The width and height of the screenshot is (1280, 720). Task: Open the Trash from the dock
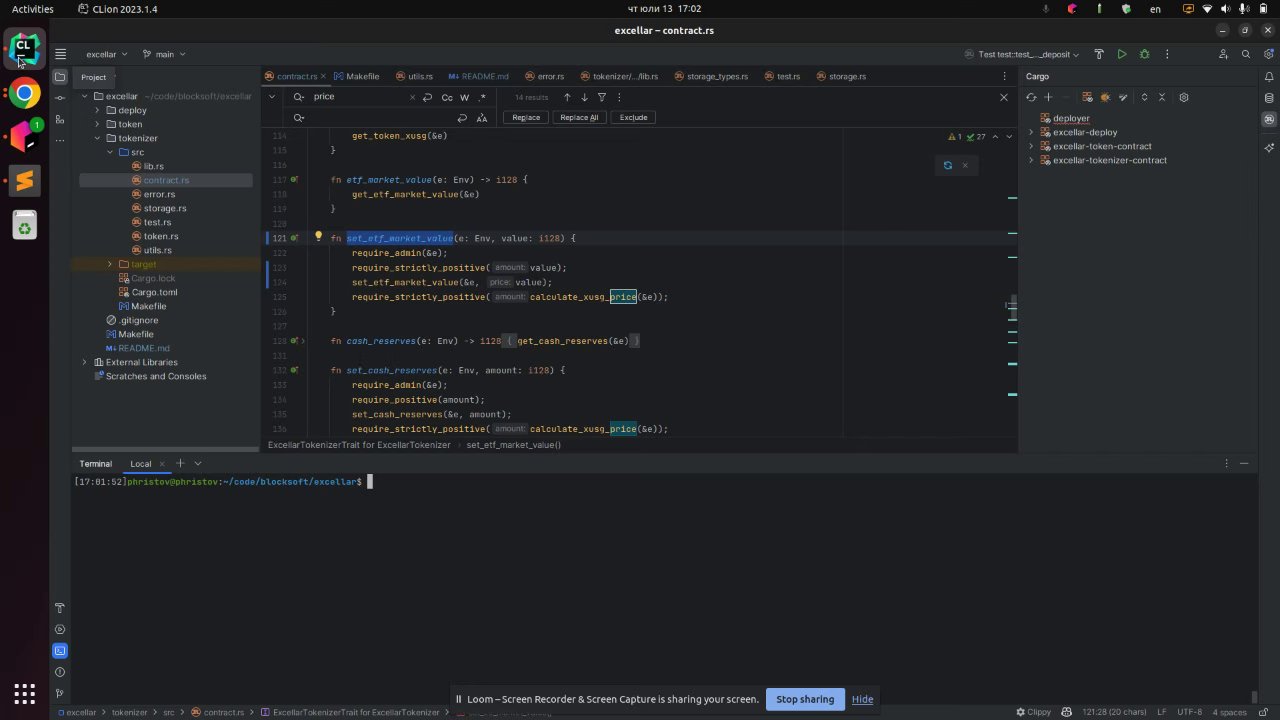point(24,225)
